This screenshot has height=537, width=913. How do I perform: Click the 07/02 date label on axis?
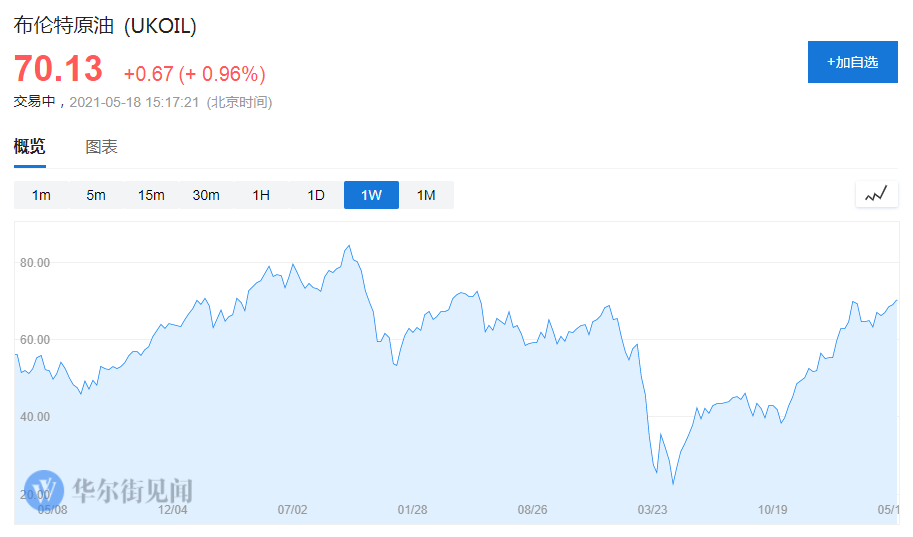[292, 510]
